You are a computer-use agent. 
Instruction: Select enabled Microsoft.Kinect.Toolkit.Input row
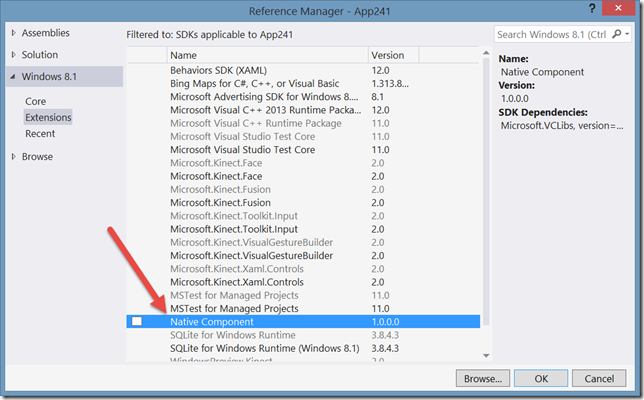click(303, 229)
